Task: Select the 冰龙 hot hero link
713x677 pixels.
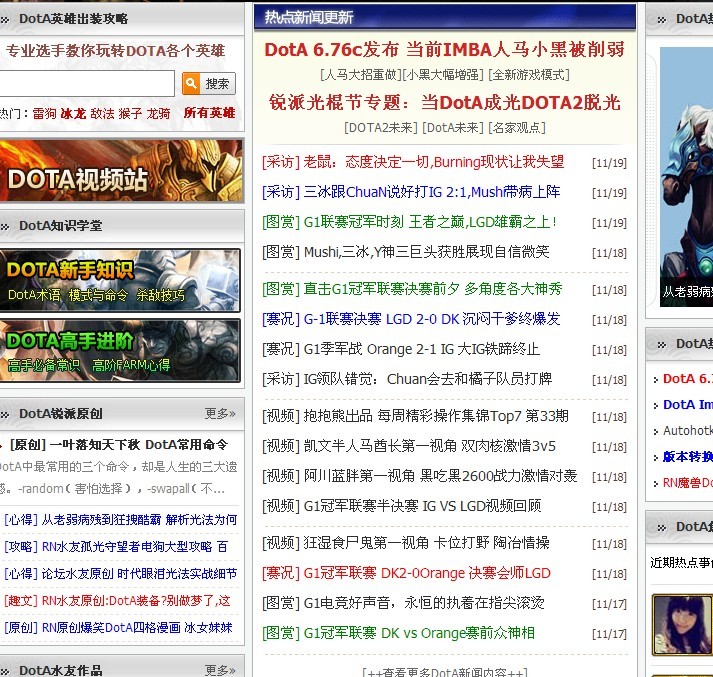Action: pos(73,114)
